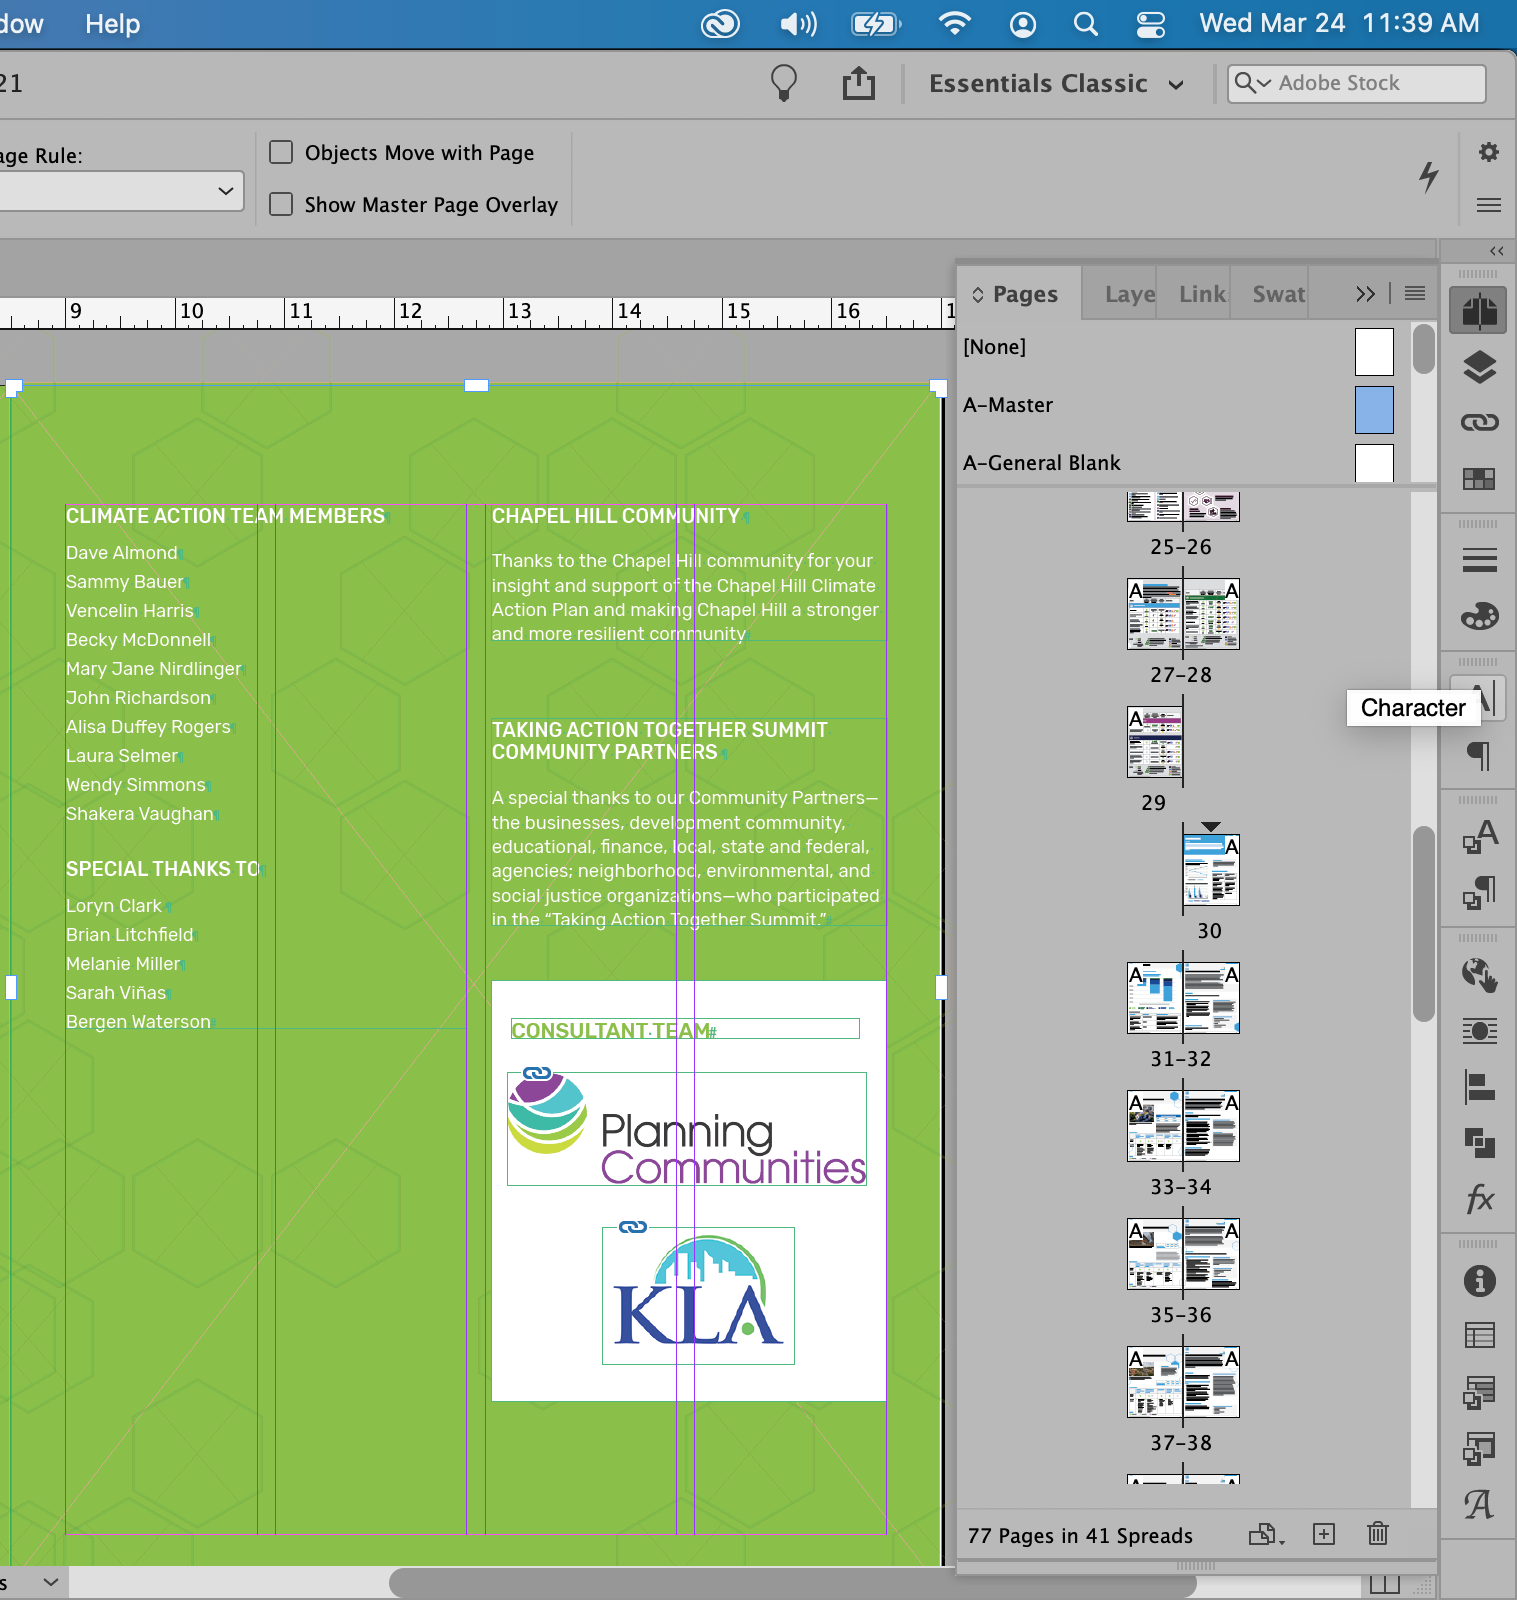Image resolution: width=1517 pixels, height=1600 pixels.
Task: Cycle the Pages panel view with its tab arrows
Action: click(978, 294)
